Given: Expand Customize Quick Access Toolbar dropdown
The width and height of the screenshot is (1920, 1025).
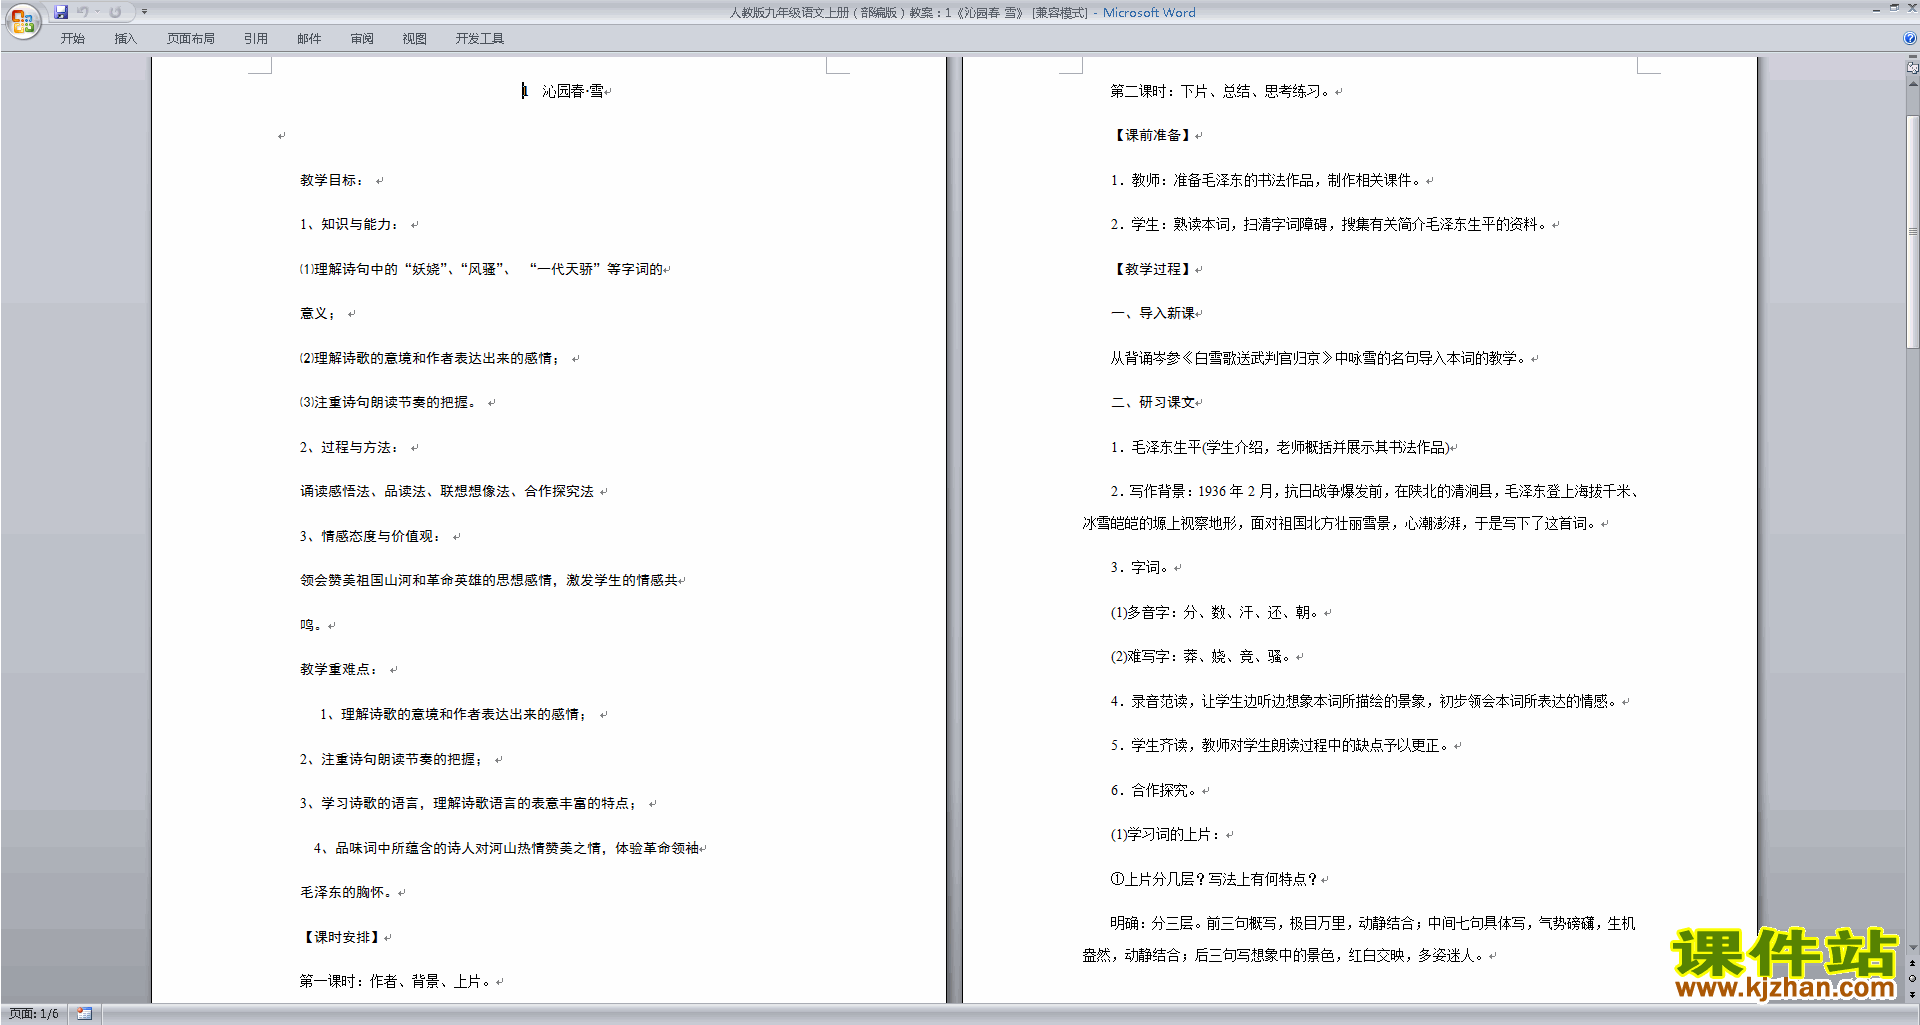Looking at the screenshot, I should 144,12.
